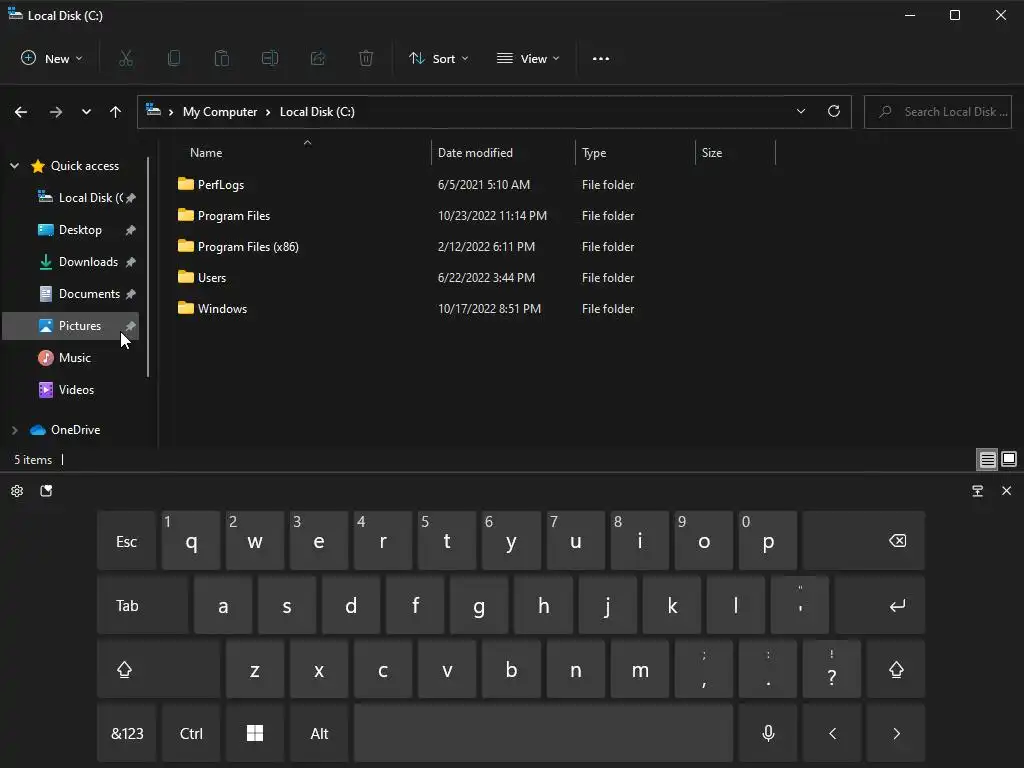This screenshot has height=768, width=1024.
Task: Click Local Disk (C:) breadcrumb segment
Action: pyautogui.click(x=317, y=112)
